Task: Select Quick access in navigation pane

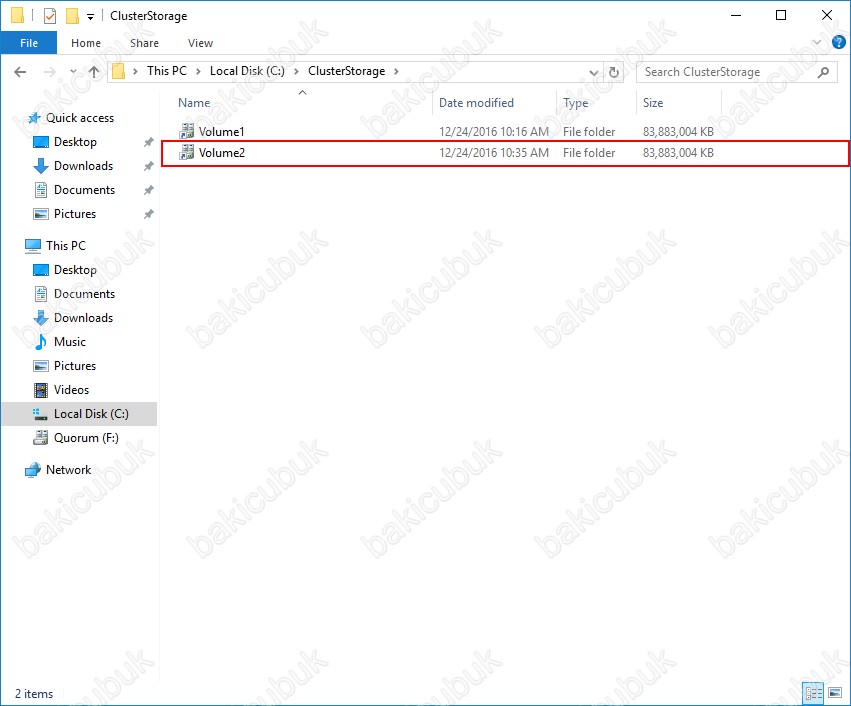Action: pyautogui.click(x=80, y=118)
